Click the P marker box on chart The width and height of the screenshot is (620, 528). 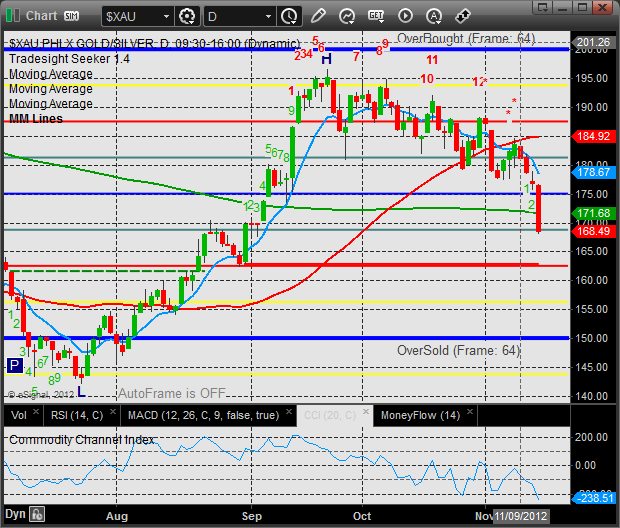[15, 365]
